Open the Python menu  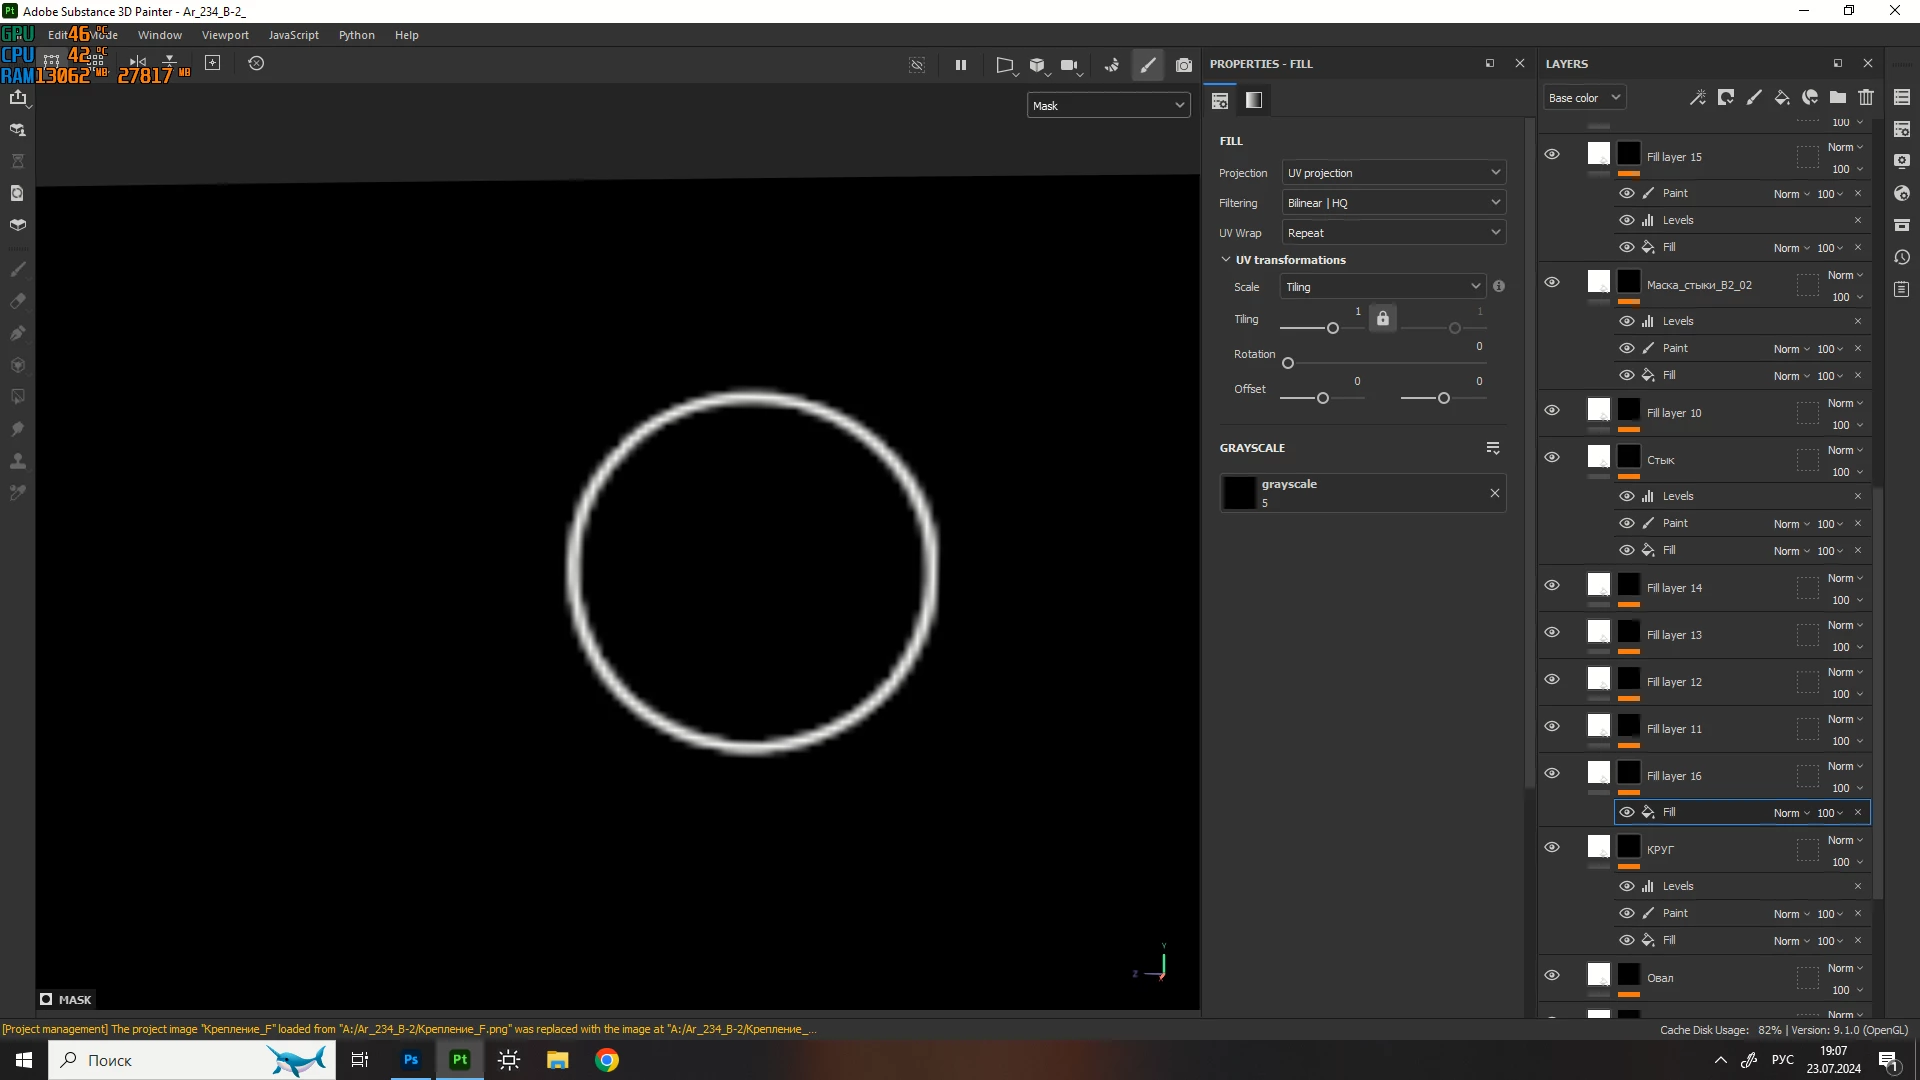pos(356,35)
